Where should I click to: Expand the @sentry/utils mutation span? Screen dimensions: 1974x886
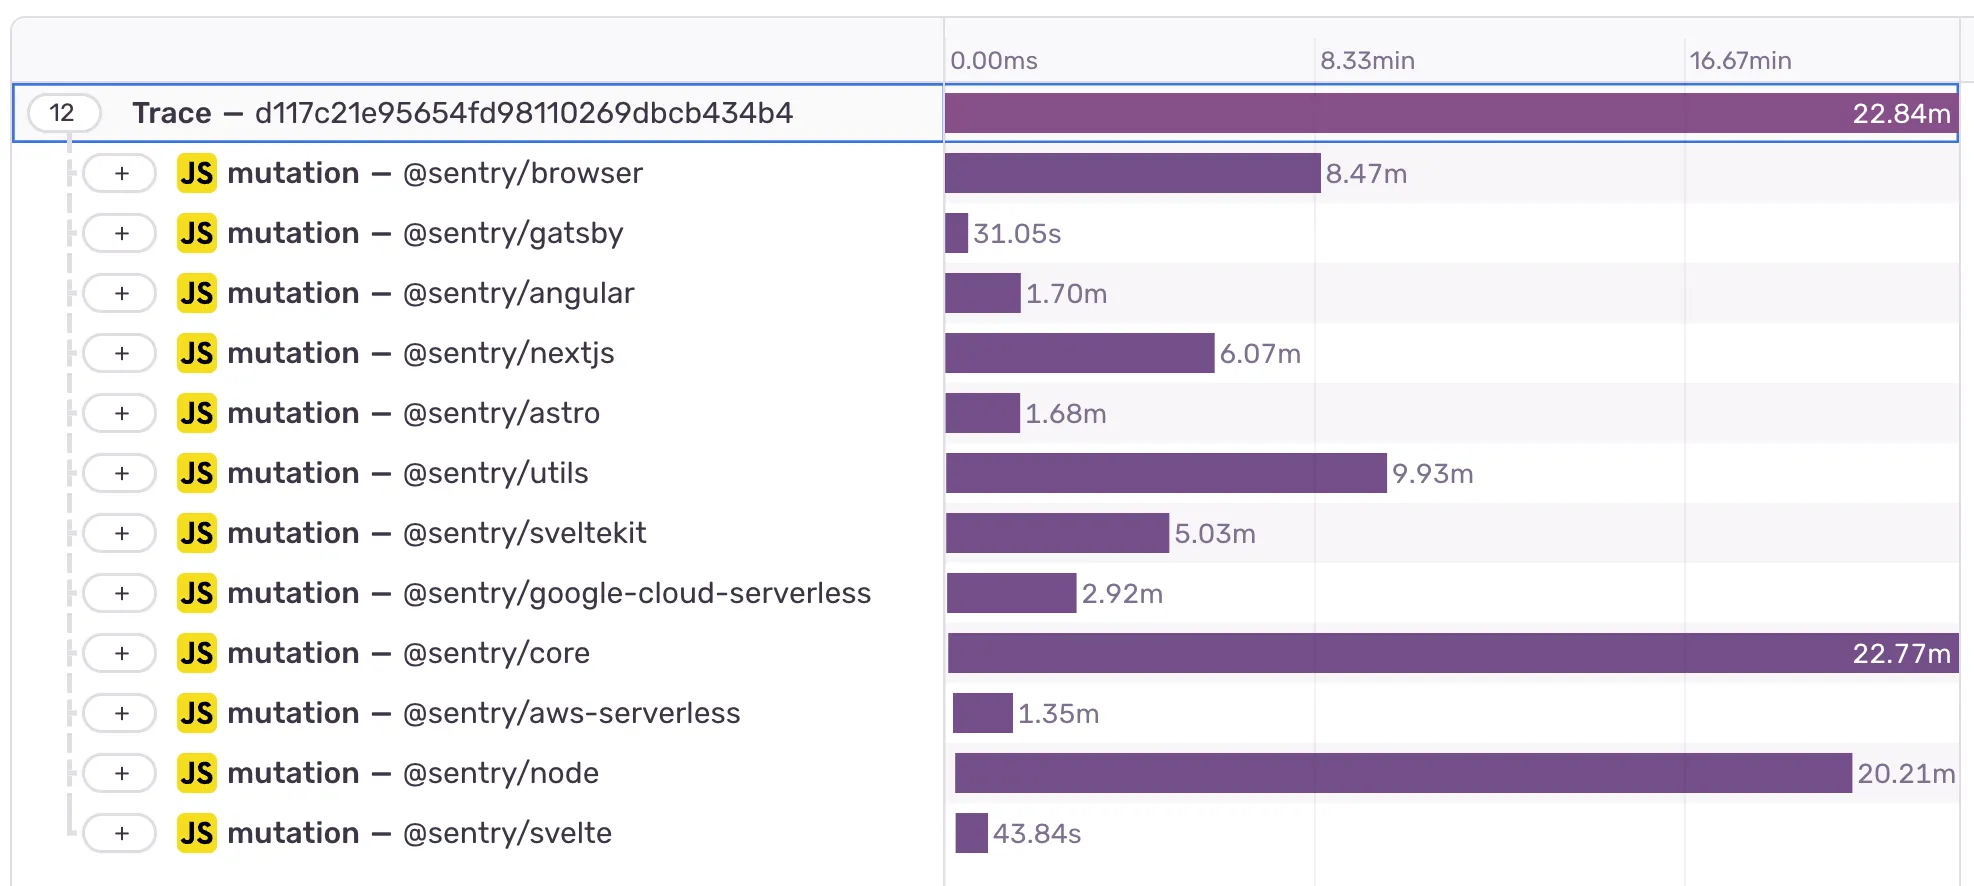tap(119, 473)
